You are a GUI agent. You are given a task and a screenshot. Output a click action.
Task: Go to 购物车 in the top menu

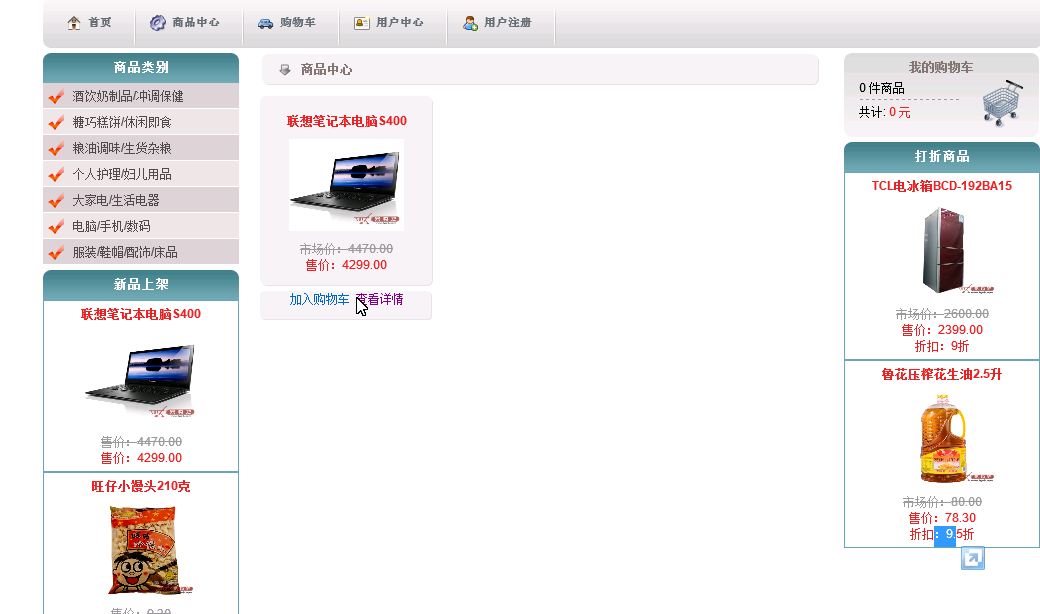coord(298,23)
